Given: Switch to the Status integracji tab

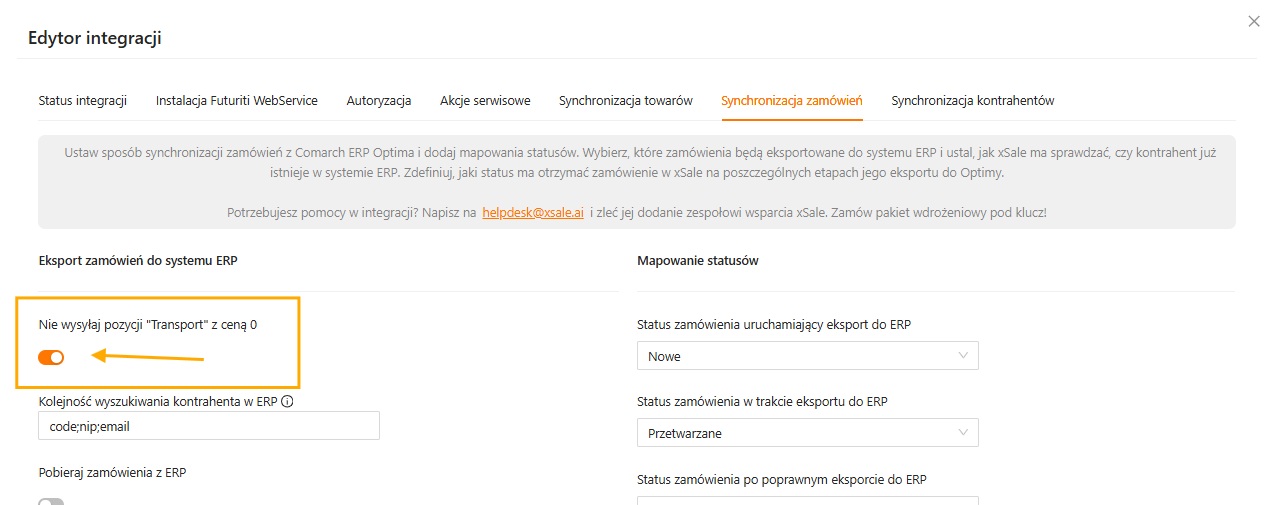Looking at the screenshot, I should click(83, 101).
